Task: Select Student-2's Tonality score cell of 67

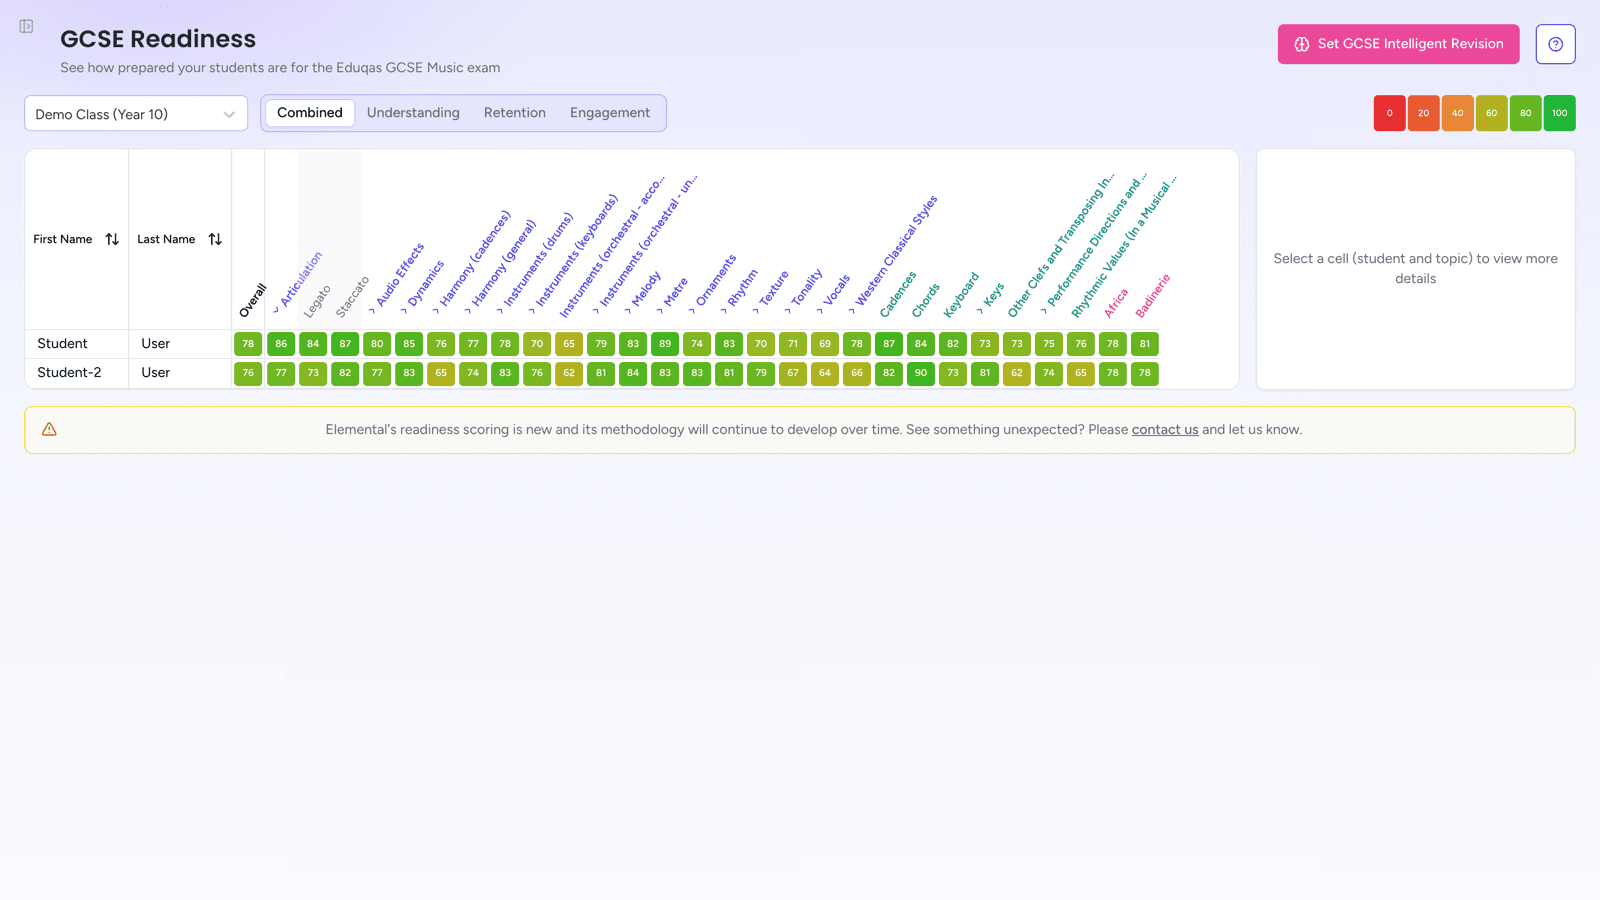Action: 793,373
